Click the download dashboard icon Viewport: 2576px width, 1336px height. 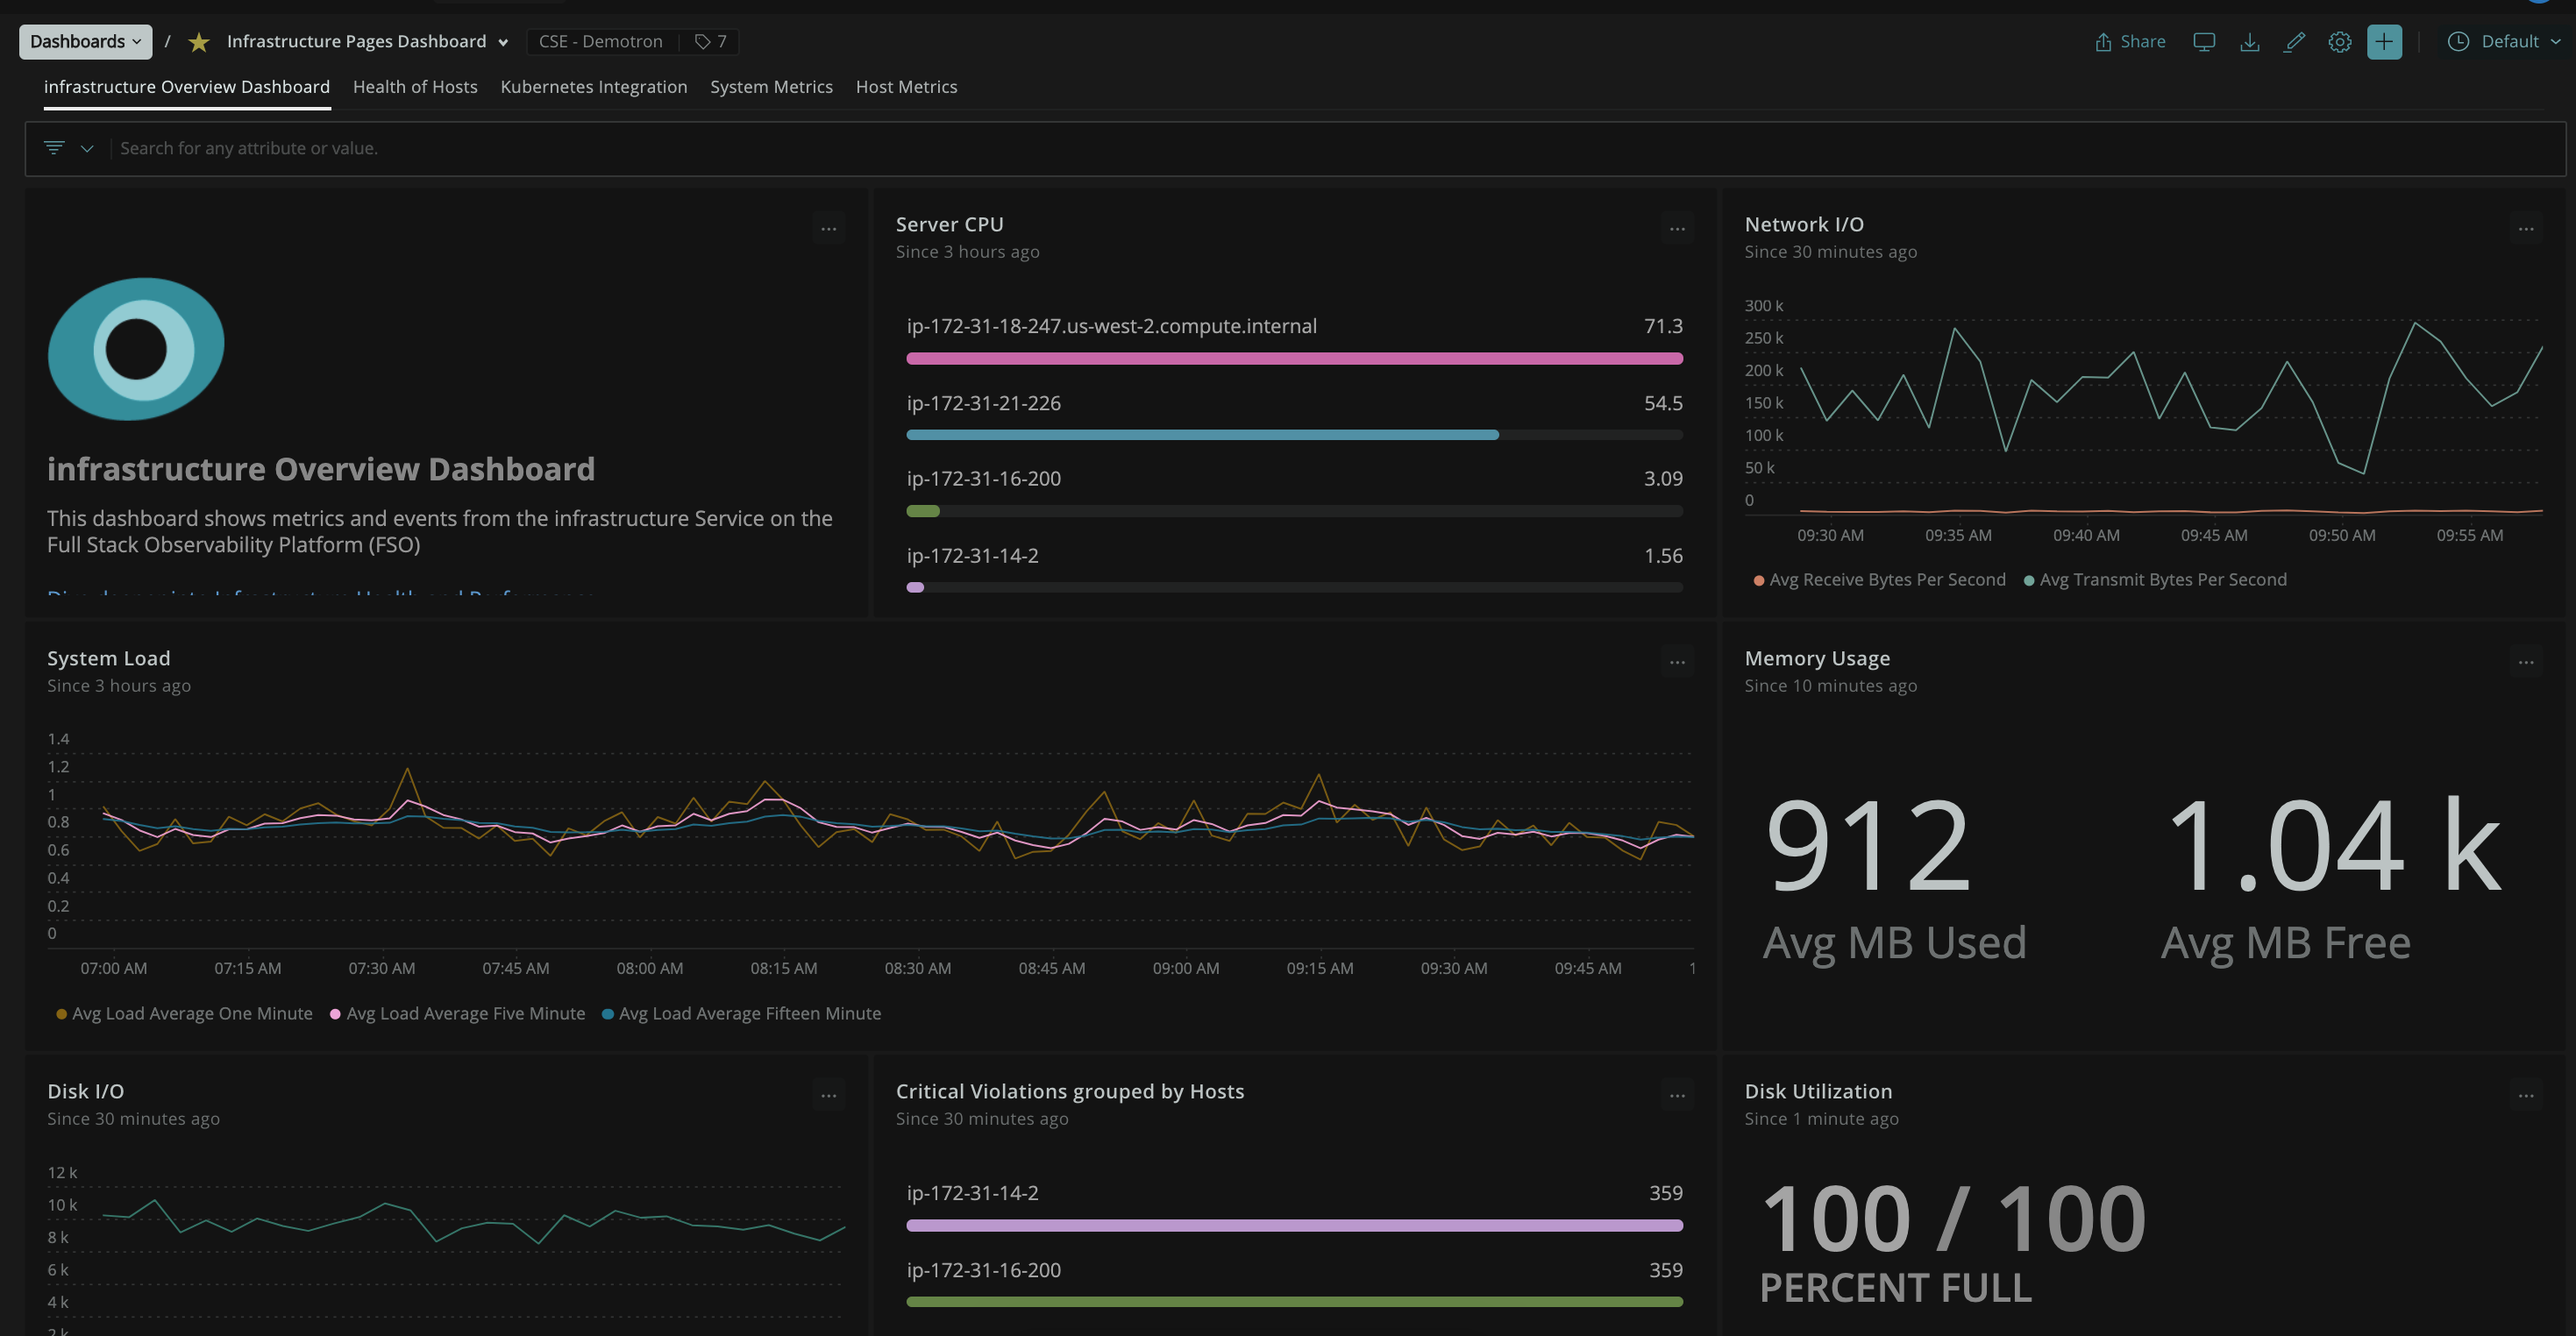2250,42
